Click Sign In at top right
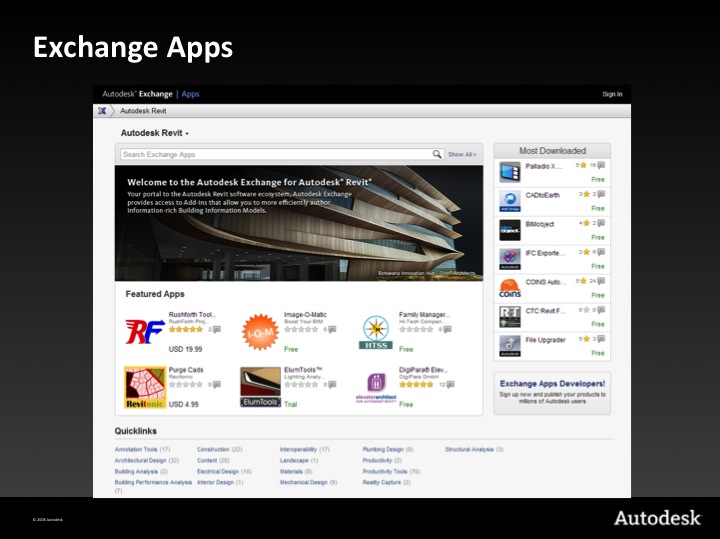 [612, 94]
